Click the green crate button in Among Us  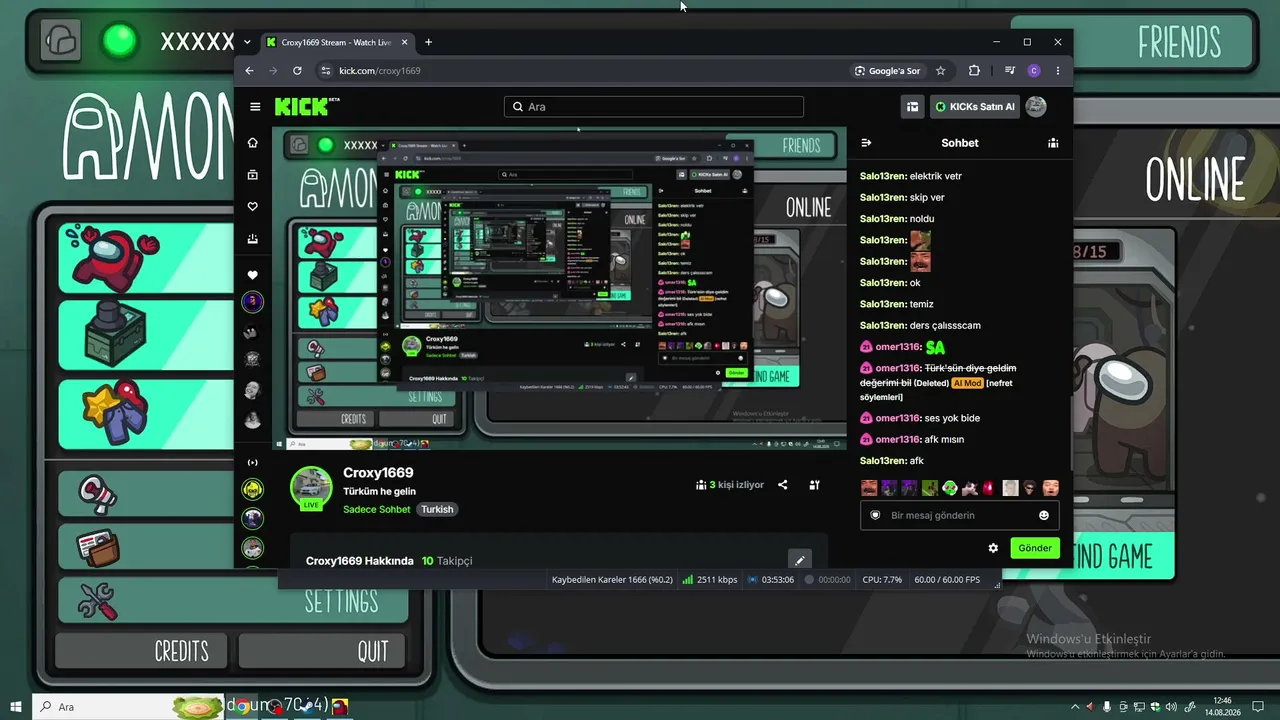pyautogui.click(x=145, y=334)
